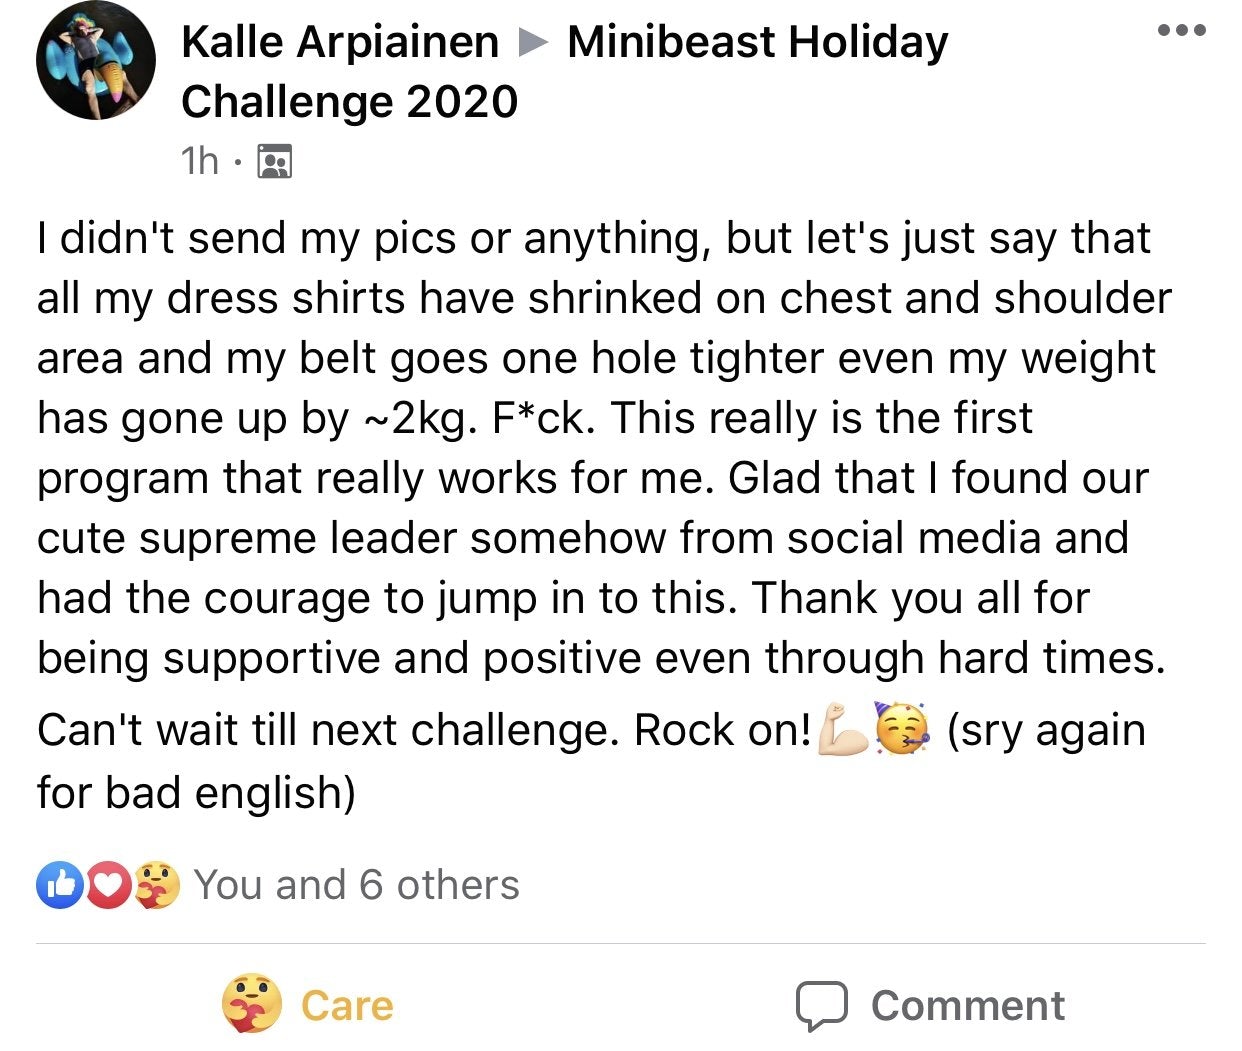1242x1051 pixels.
Task: Click the "Rock on!" text in post
Action: pyautogui.click(x=722, y=731)
